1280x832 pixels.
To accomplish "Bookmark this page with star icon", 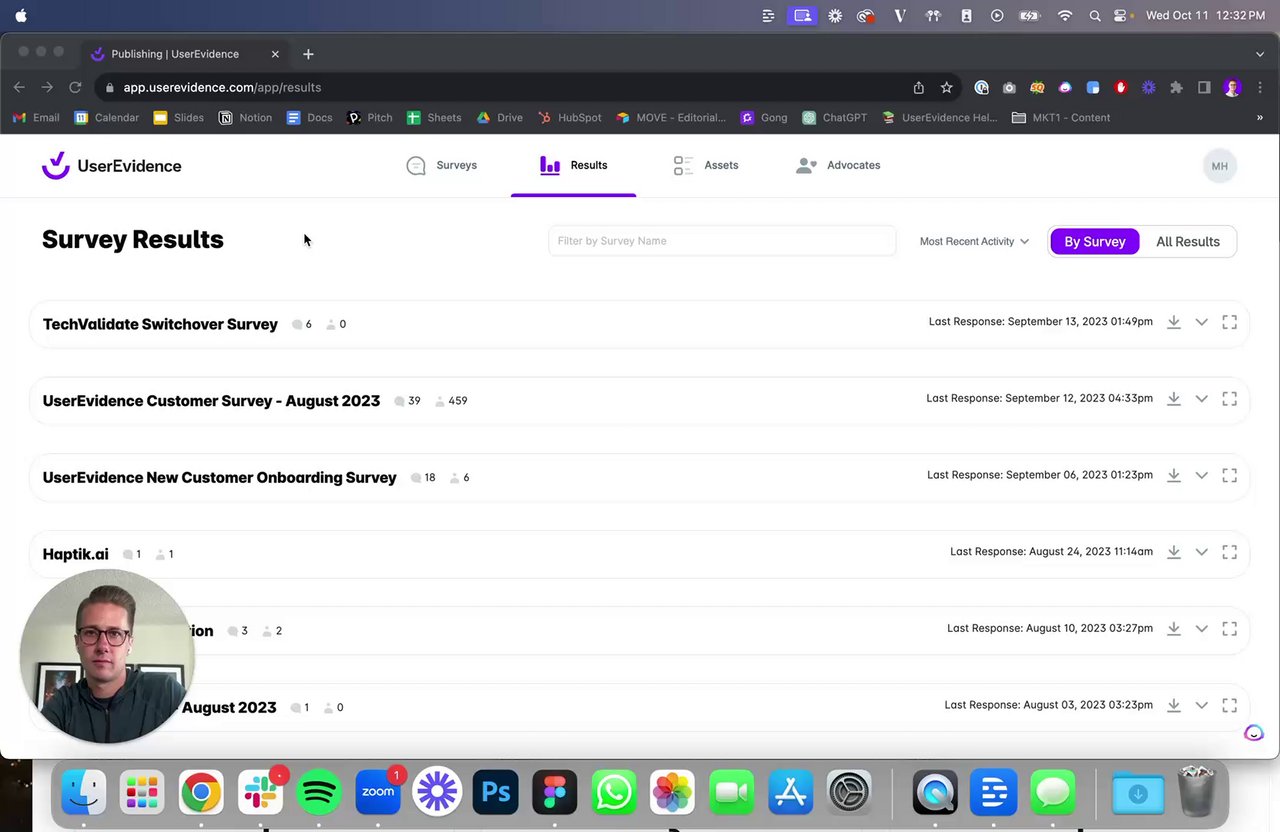I will coord(946,87).
